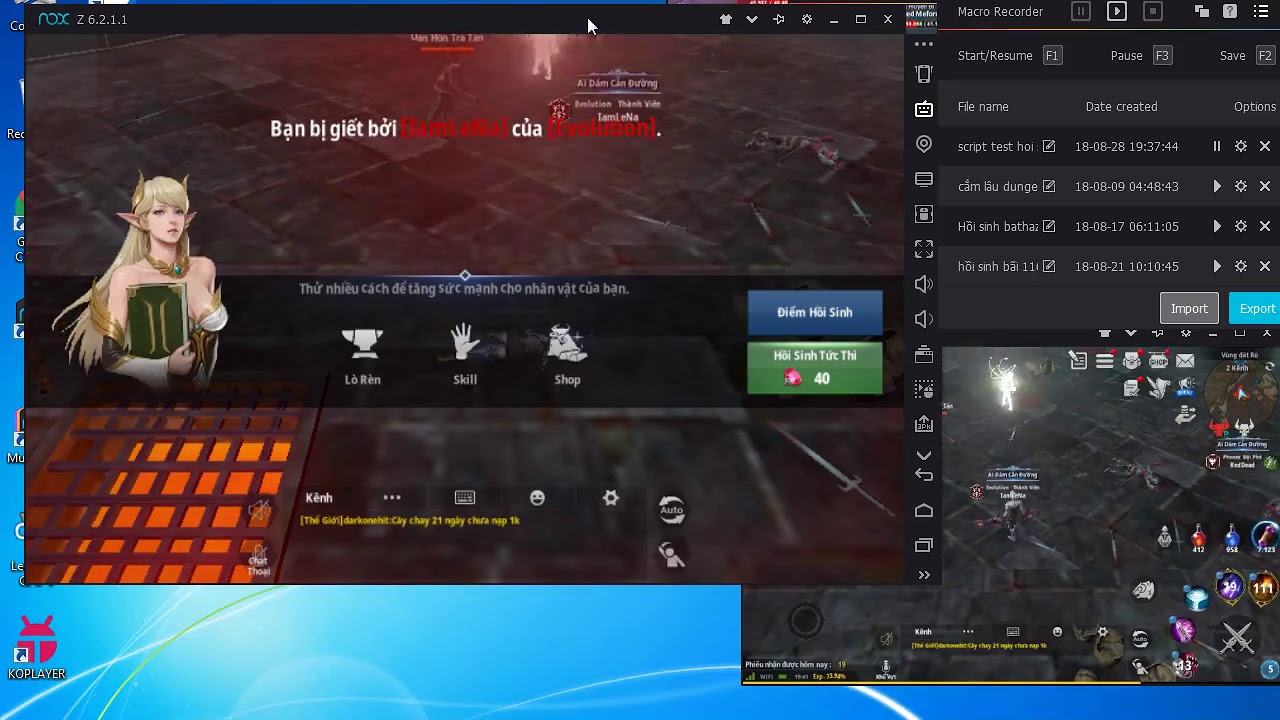Tap crossed-swords attack in back game

[x=1237, y=638]
